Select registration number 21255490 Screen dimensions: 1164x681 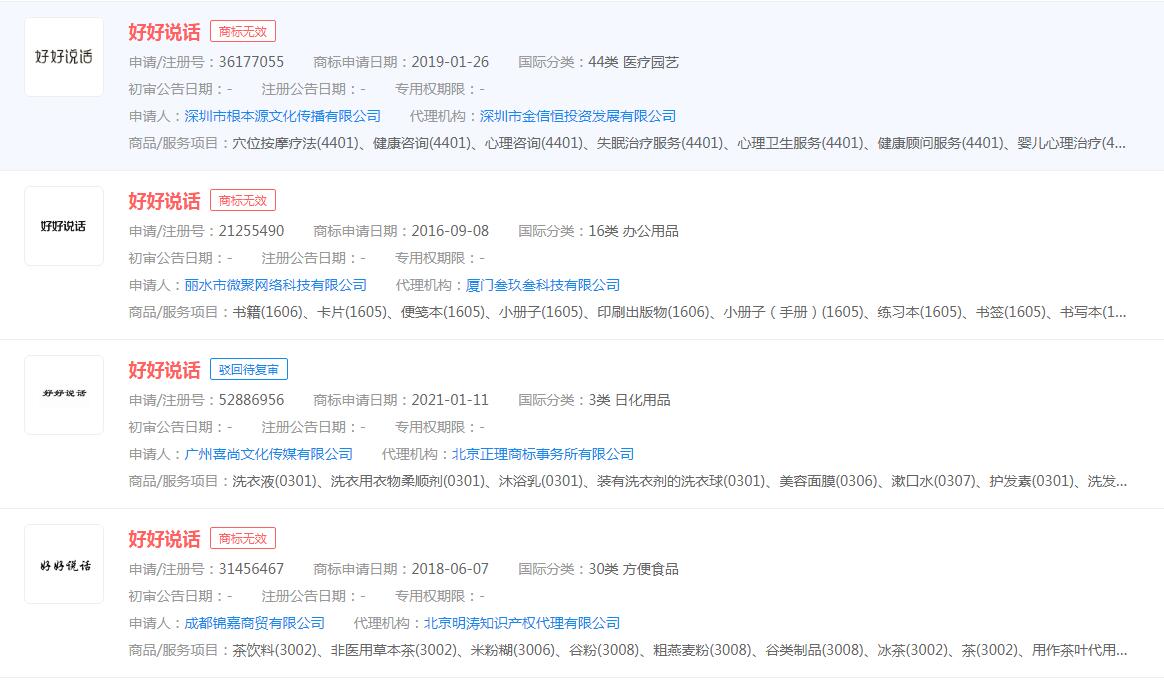pyautogui.click(x=251, y=231)
